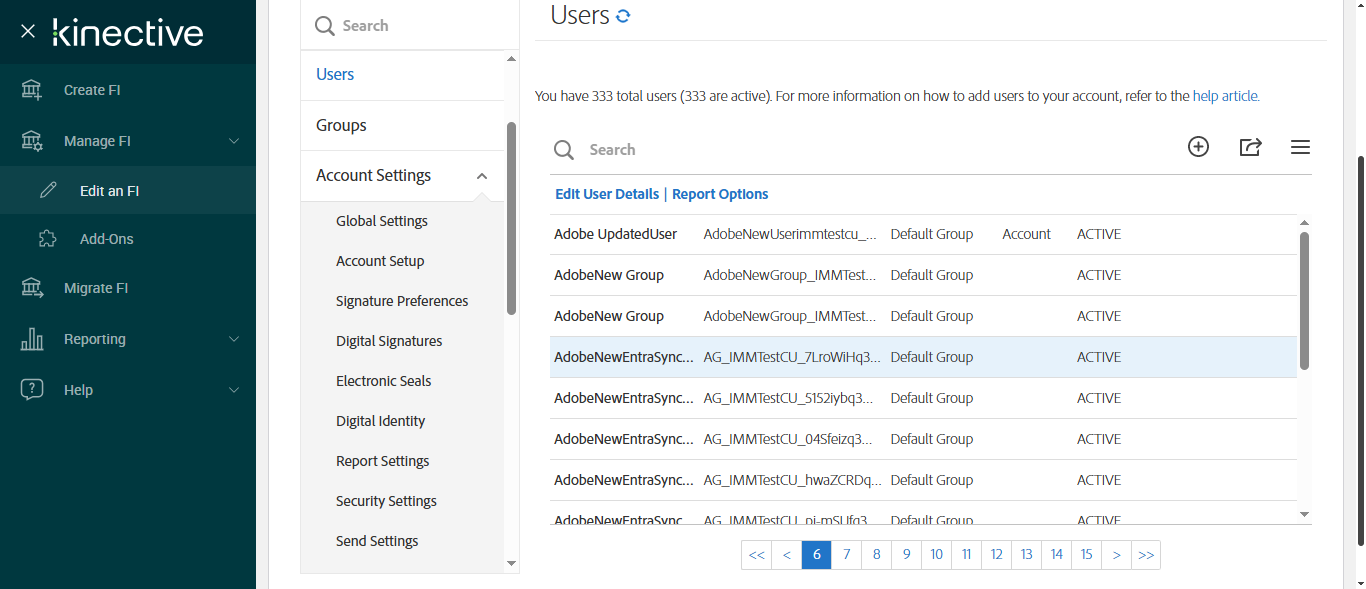Click the Migrate FI icon
Viewport: 1366px width, 589px height.
[32, 288]
